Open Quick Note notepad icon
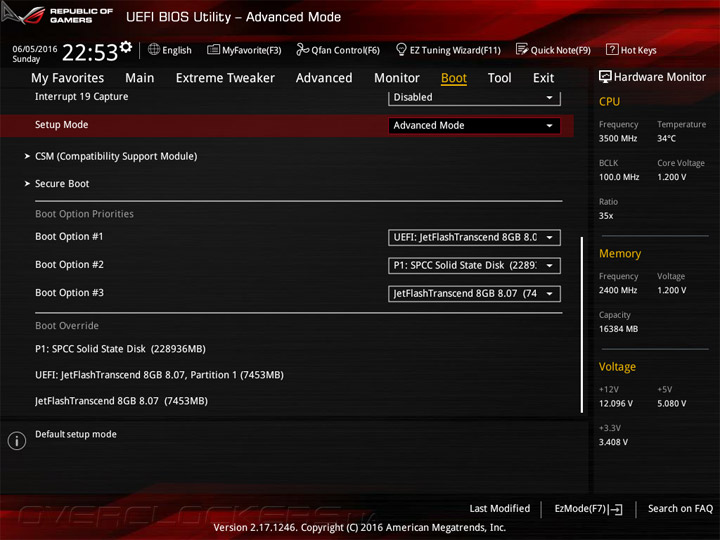 522,49
